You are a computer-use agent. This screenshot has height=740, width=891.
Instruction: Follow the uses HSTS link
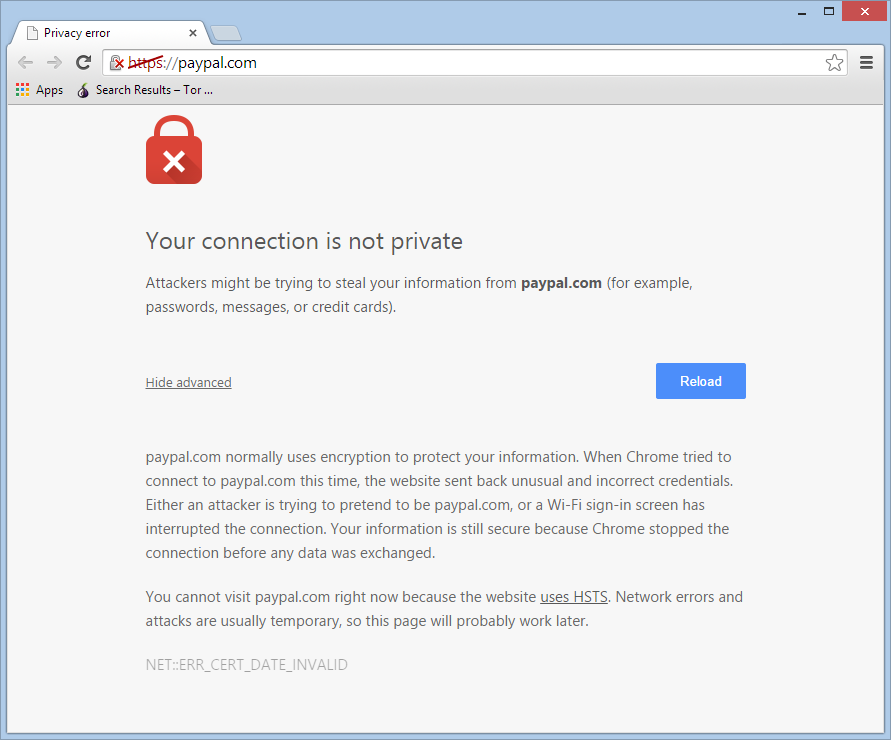point(574,597)
